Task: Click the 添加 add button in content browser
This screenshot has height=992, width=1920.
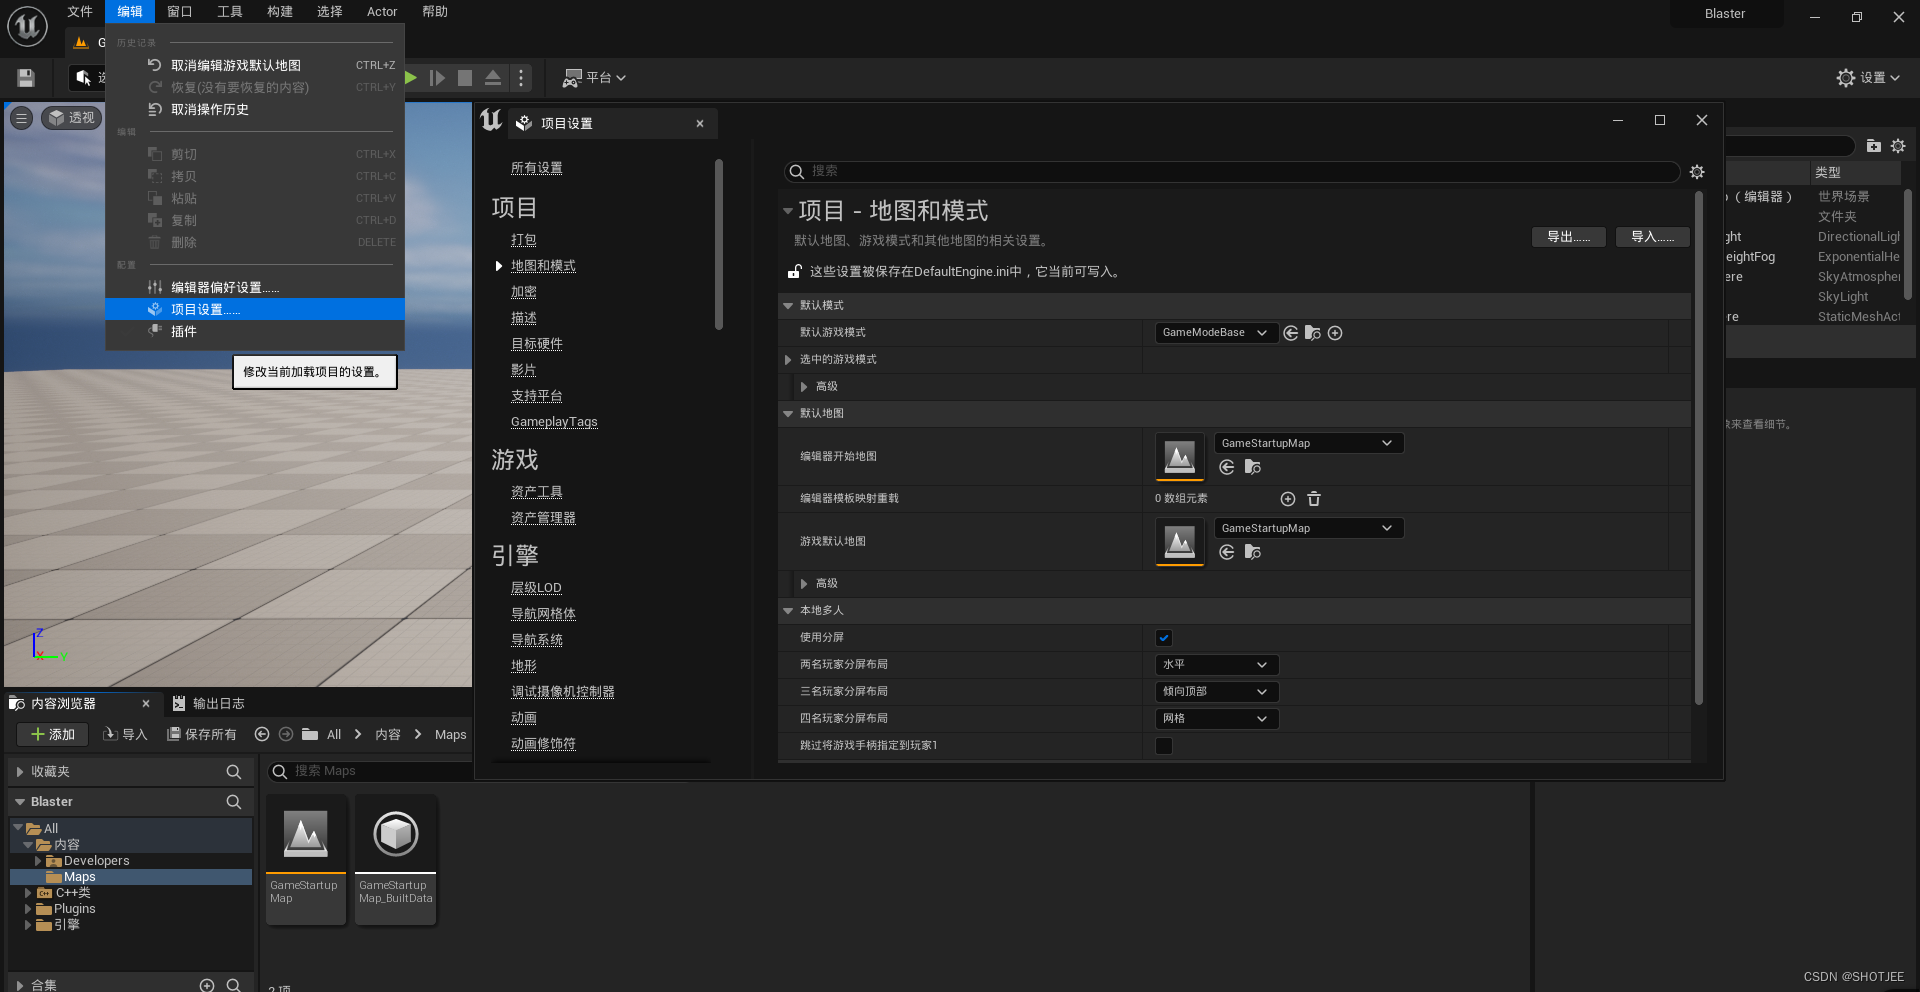Action: (x=53, y=734)
